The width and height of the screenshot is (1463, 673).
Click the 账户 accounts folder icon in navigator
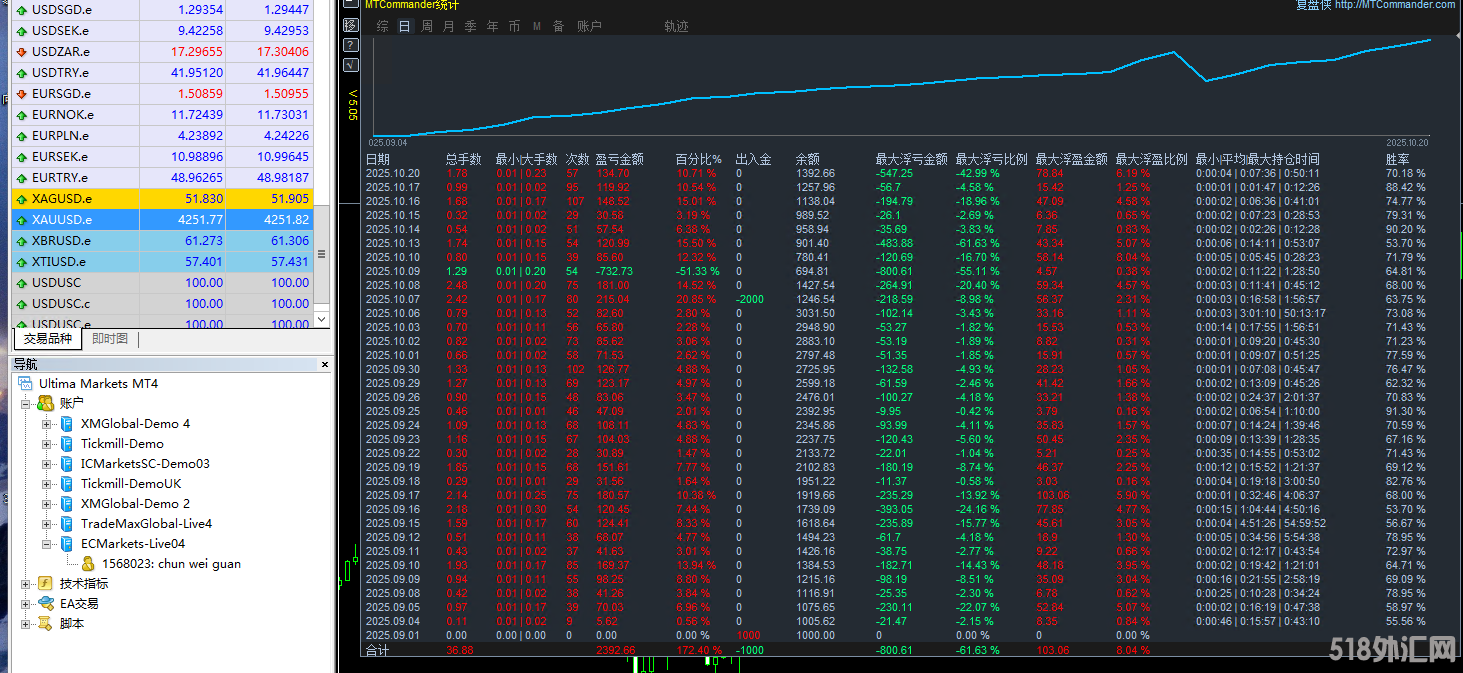pos(45,403)
